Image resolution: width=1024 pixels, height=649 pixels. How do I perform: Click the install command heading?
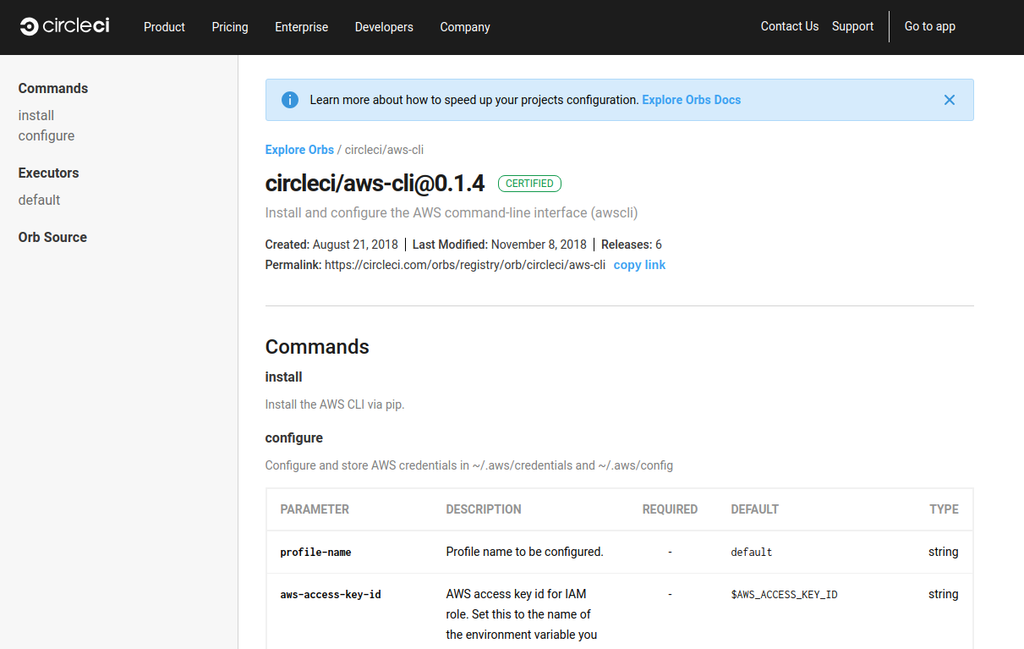(283, 377)
